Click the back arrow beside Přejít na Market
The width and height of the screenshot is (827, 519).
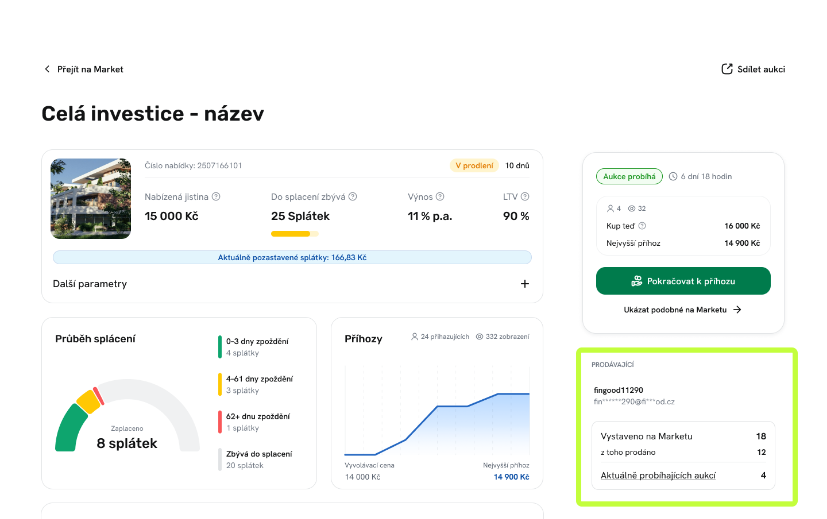point(47,69)
